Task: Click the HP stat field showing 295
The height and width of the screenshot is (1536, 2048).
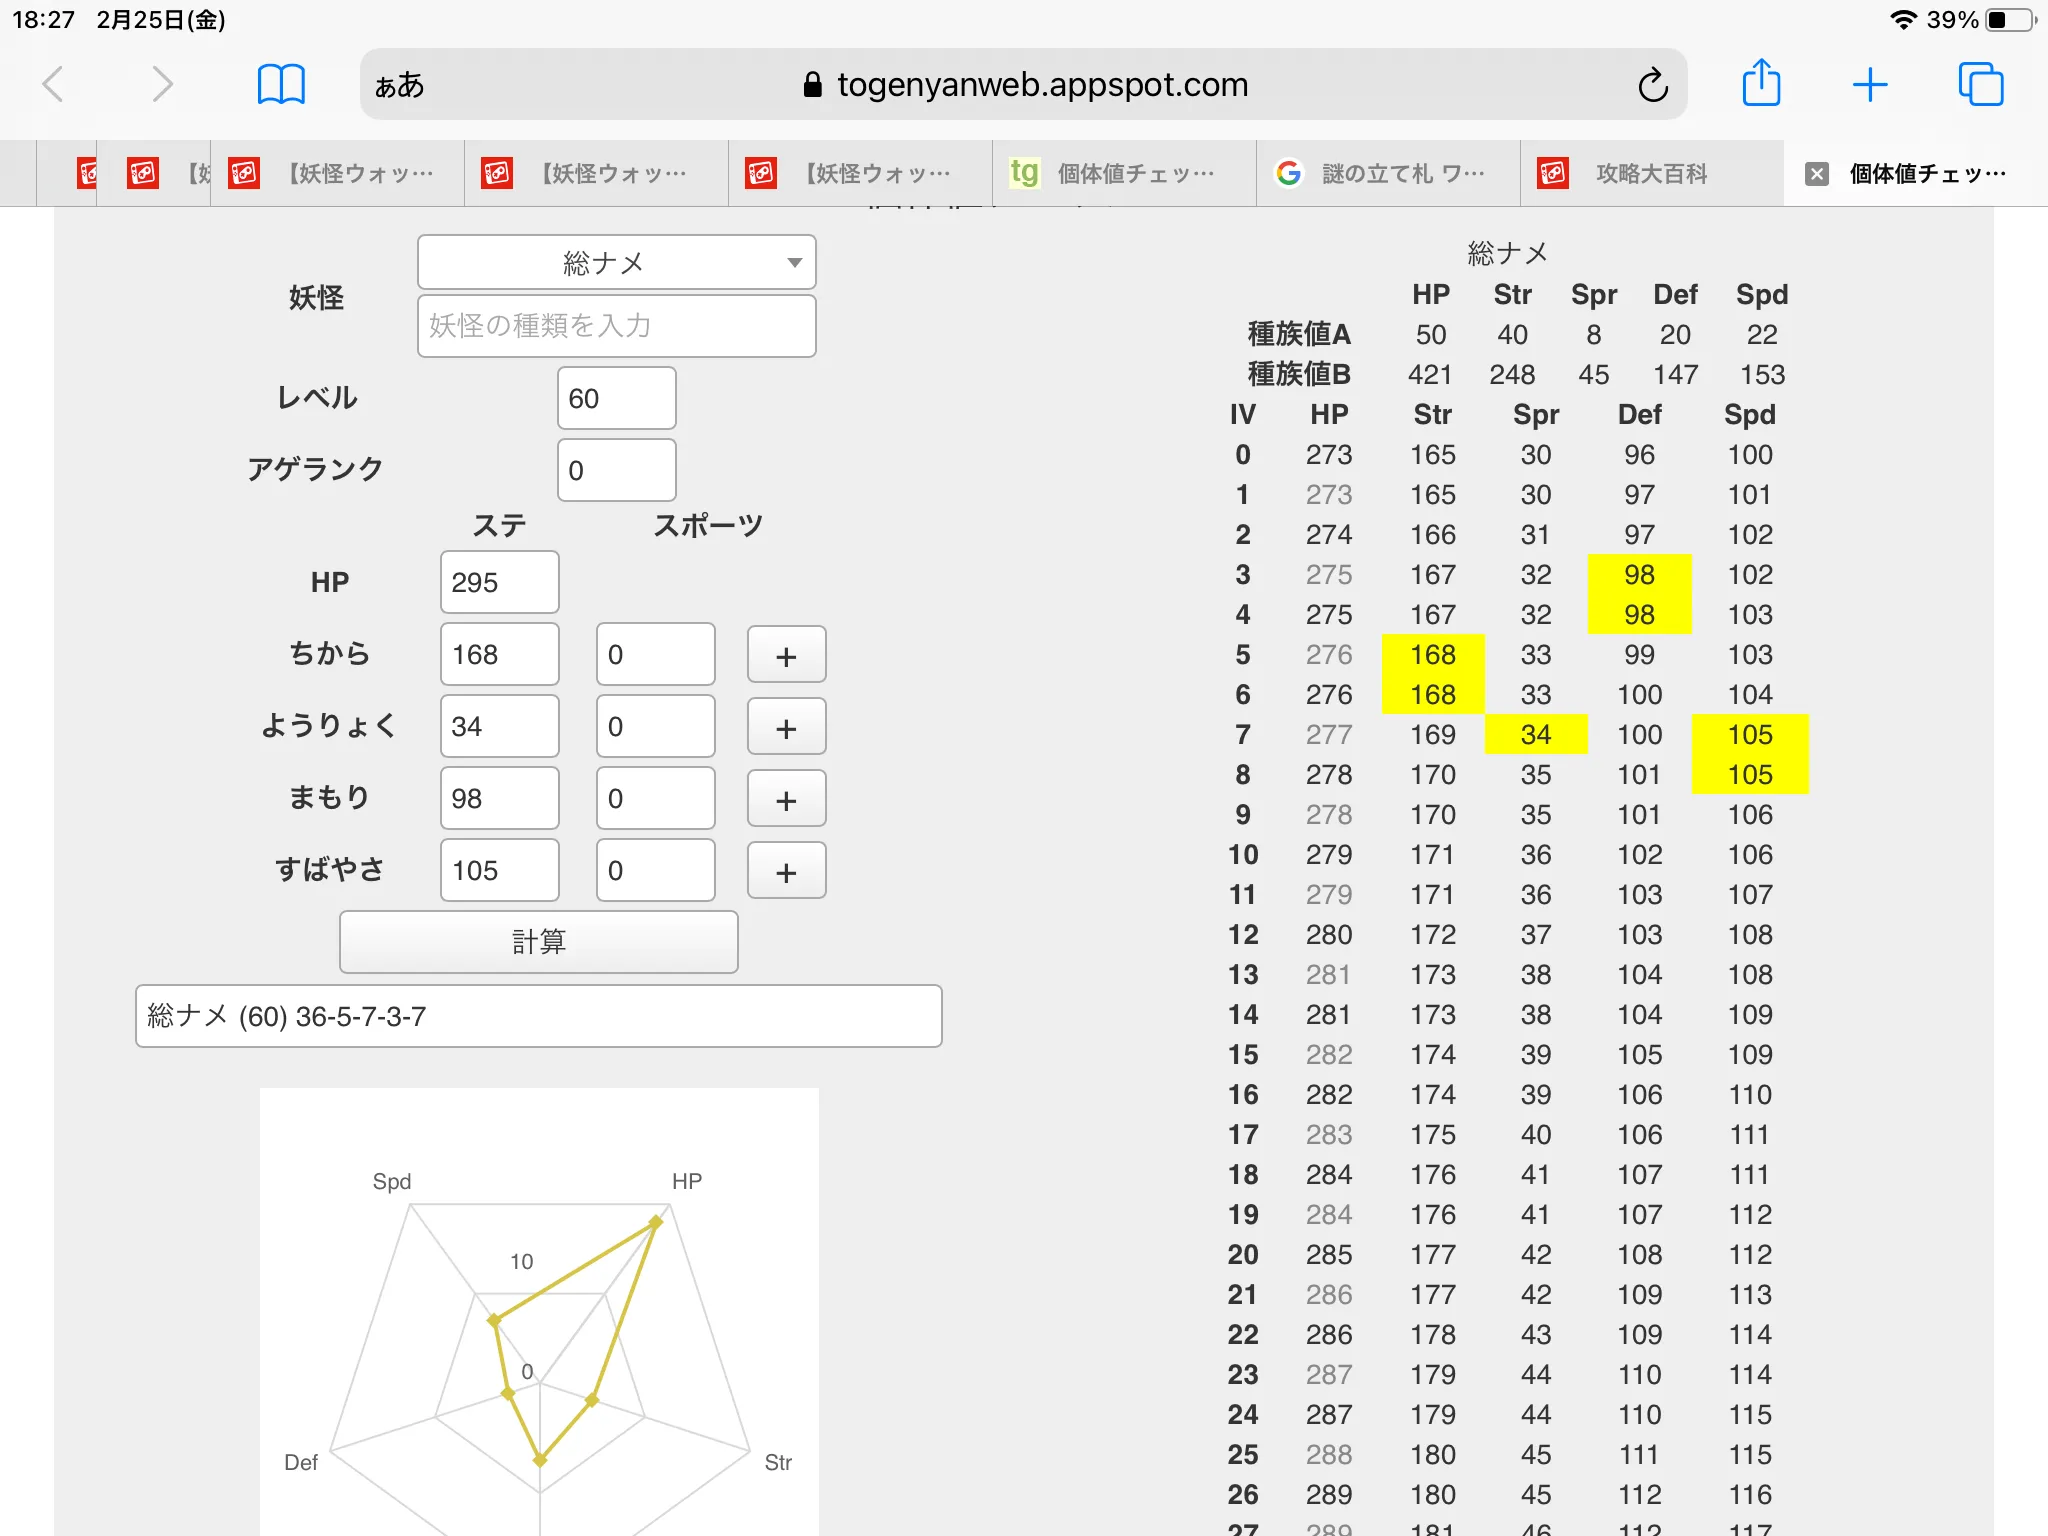Action: [x=500, y=582]
